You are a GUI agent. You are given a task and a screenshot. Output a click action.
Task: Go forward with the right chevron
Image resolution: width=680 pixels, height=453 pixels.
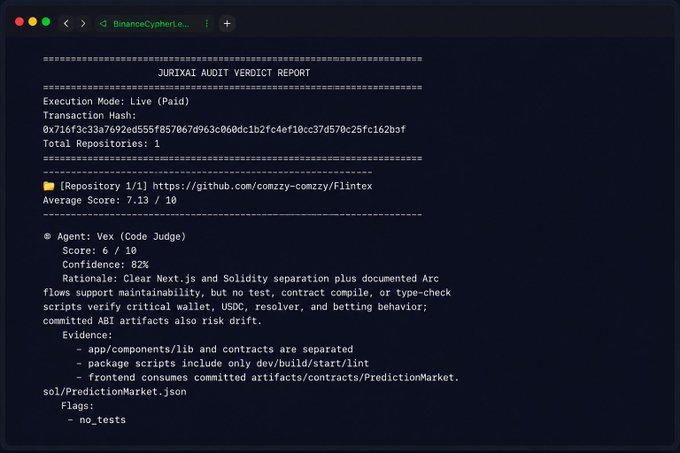point(83,23)
